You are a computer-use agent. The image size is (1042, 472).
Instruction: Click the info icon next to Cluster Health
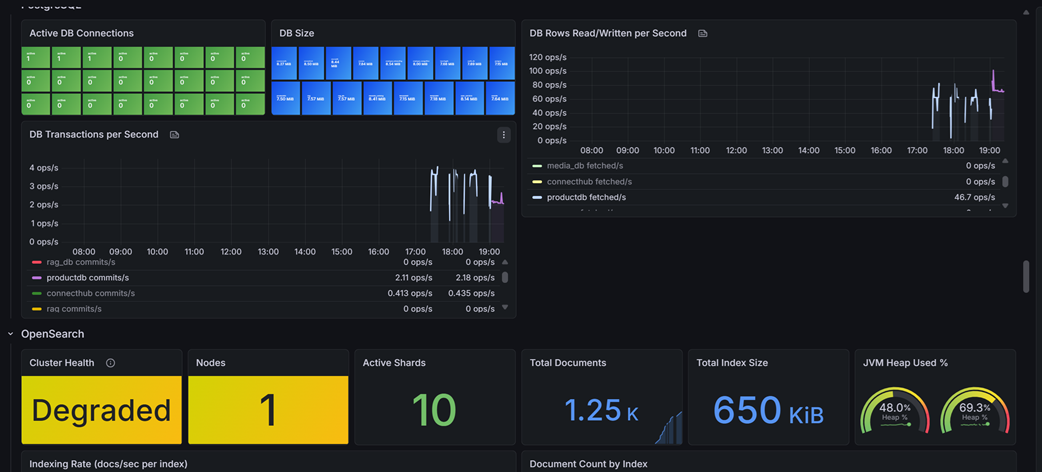click(x=110, y=363)
